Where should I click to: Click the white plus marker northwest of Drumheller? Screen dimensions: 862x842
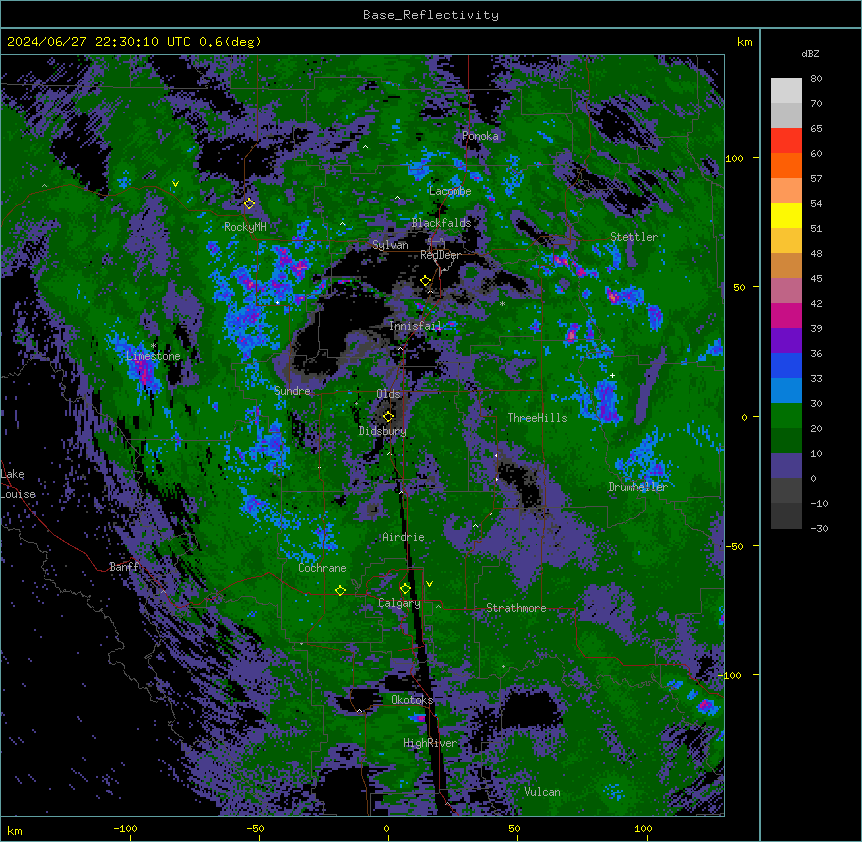(x=612, y=375)
